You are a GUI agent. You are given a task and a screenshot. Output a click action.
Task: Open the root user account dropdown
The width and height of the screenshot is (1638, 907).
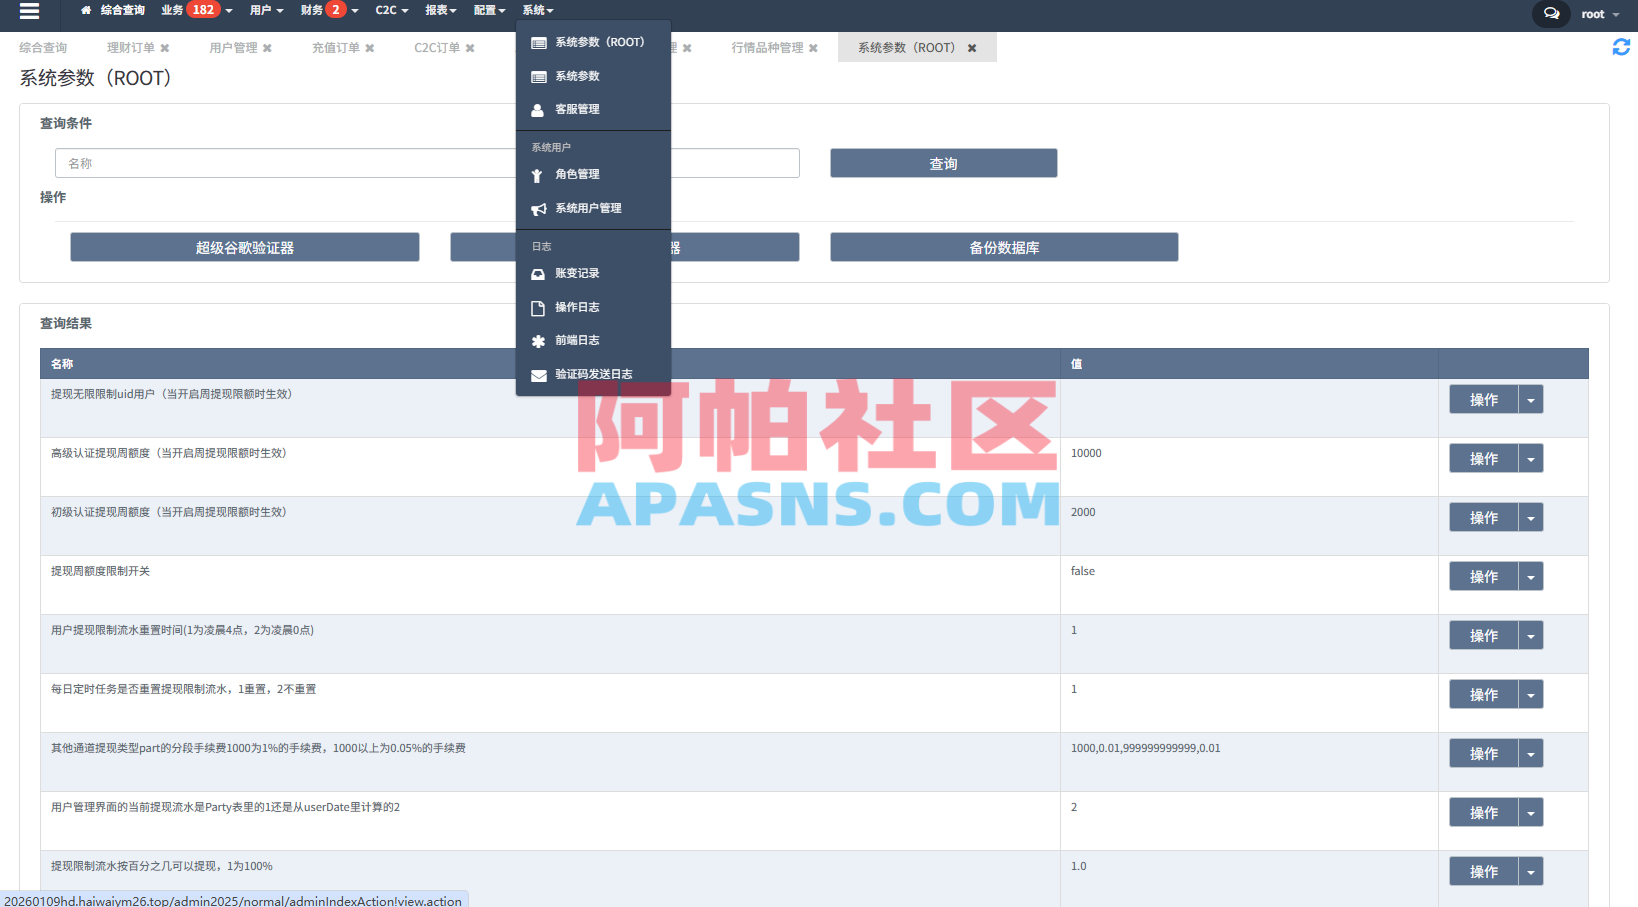coord(1600,14)
